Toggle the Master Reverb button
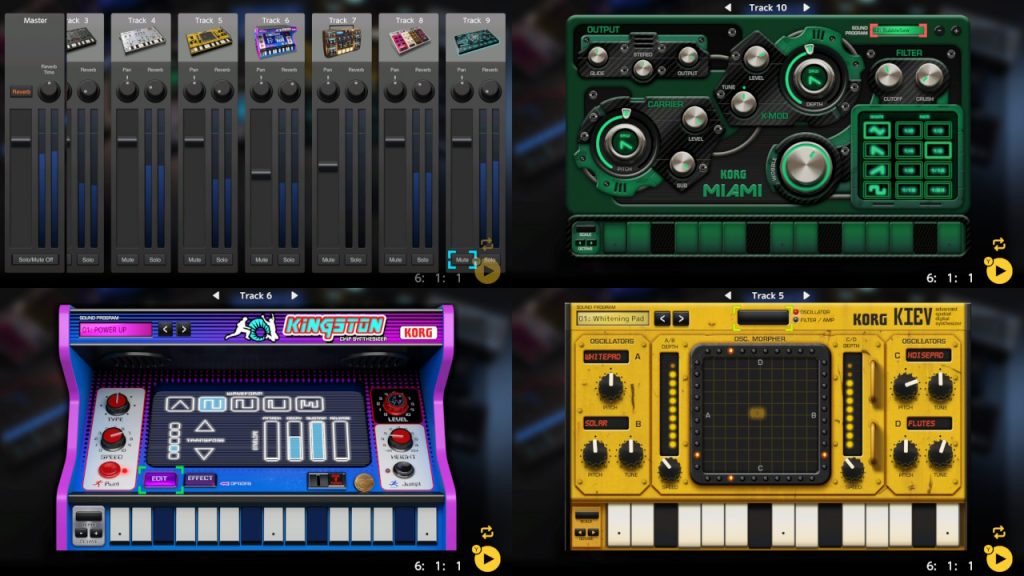 pos(21,92)
